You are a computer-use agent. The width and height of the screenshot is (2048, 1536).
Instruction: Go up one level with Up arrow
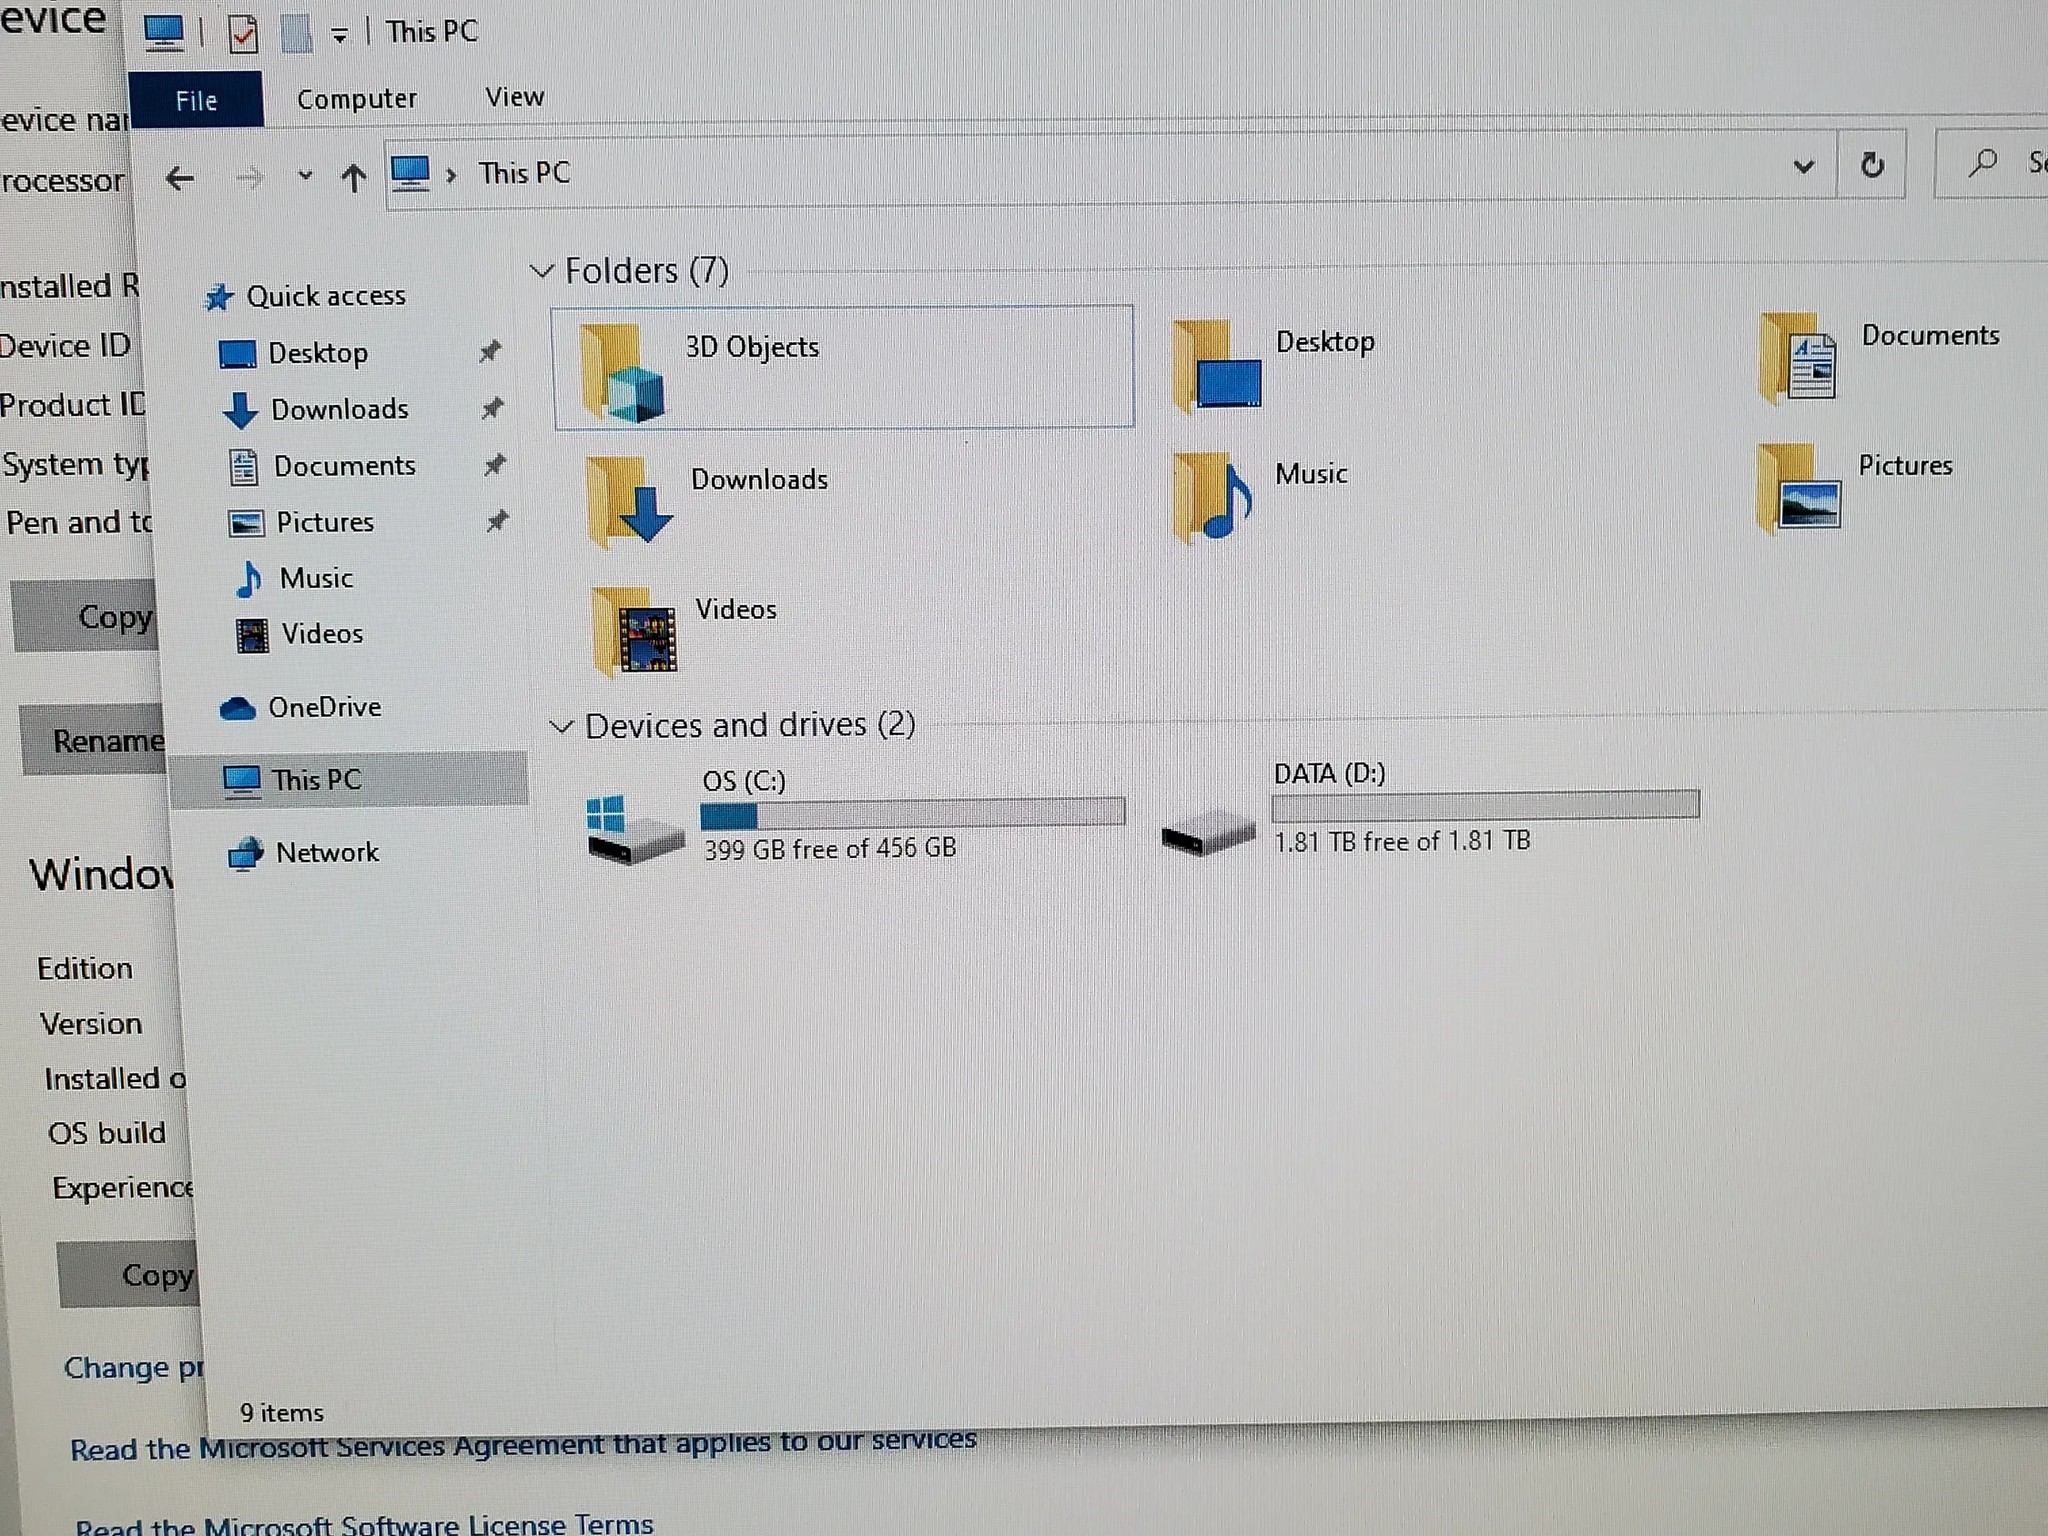tap(353, 178)
